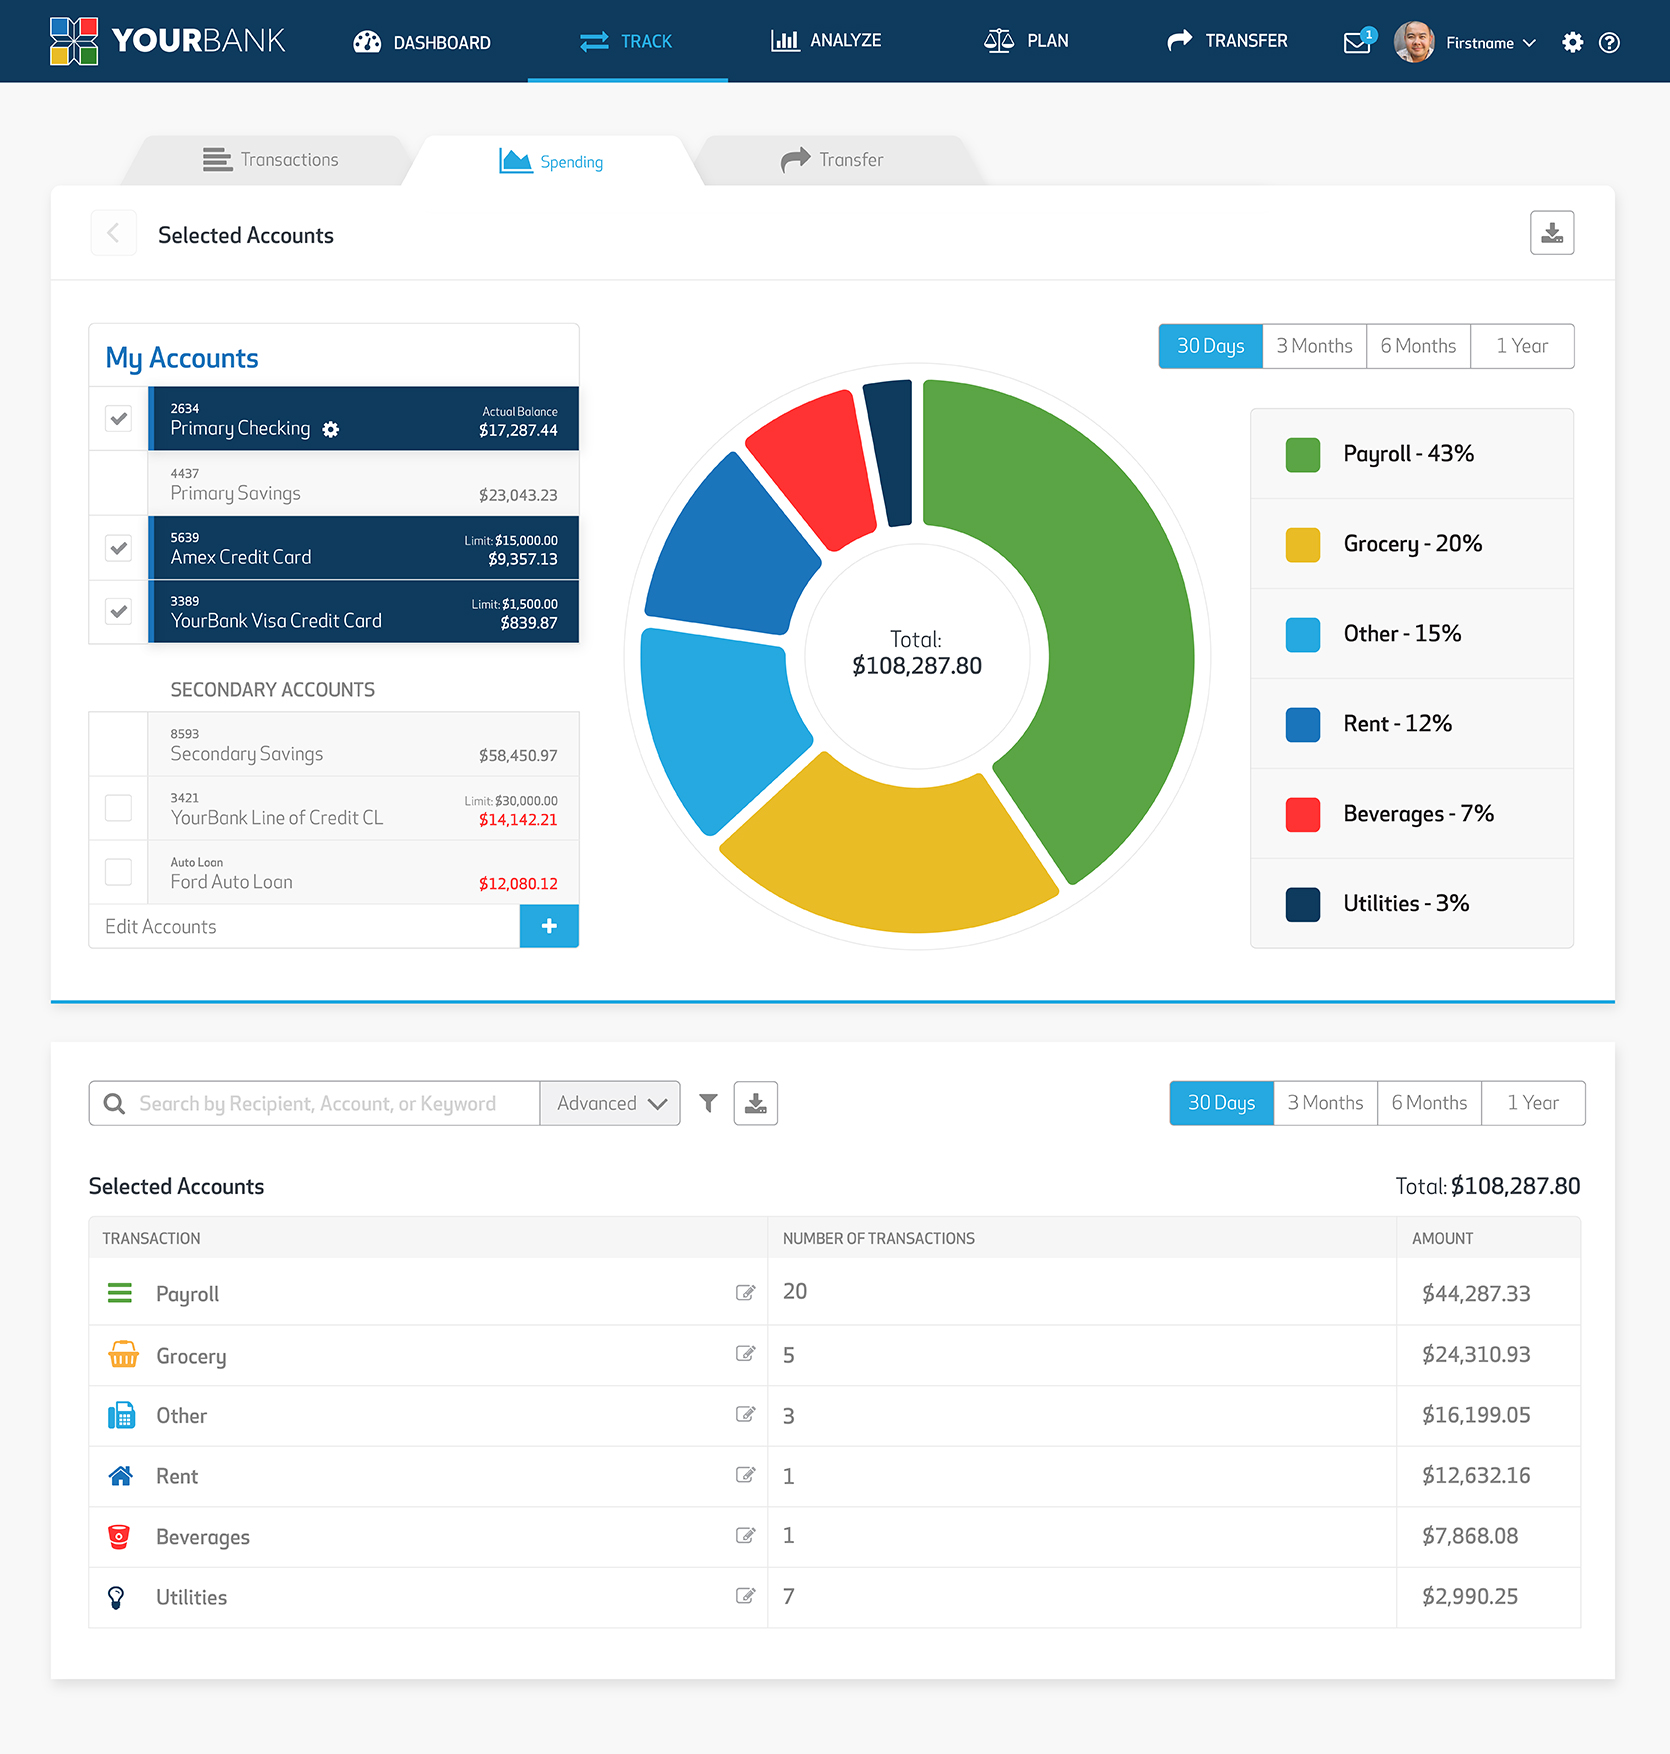This screenshot has width=1670, height=1754.
Task: Edit the Grocery category
Action: [x=745, y=1354]
